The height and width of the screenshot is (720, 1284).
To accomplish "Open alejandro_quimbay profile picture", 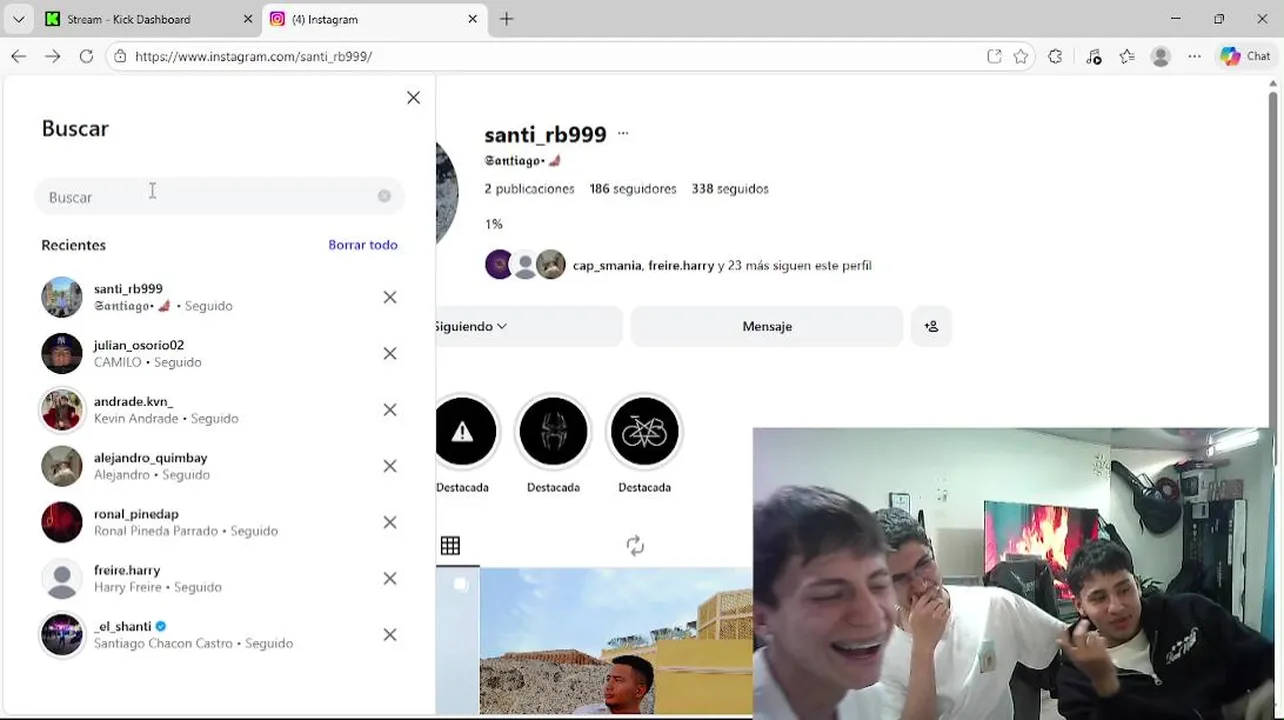I will tap(62, 466).
